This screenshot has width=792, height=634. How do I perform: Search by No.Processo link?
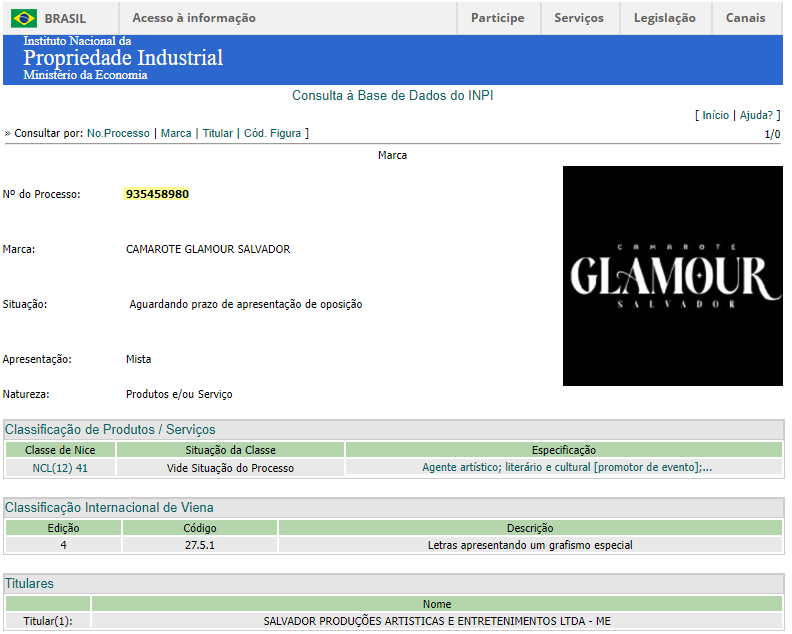(118, 133)
